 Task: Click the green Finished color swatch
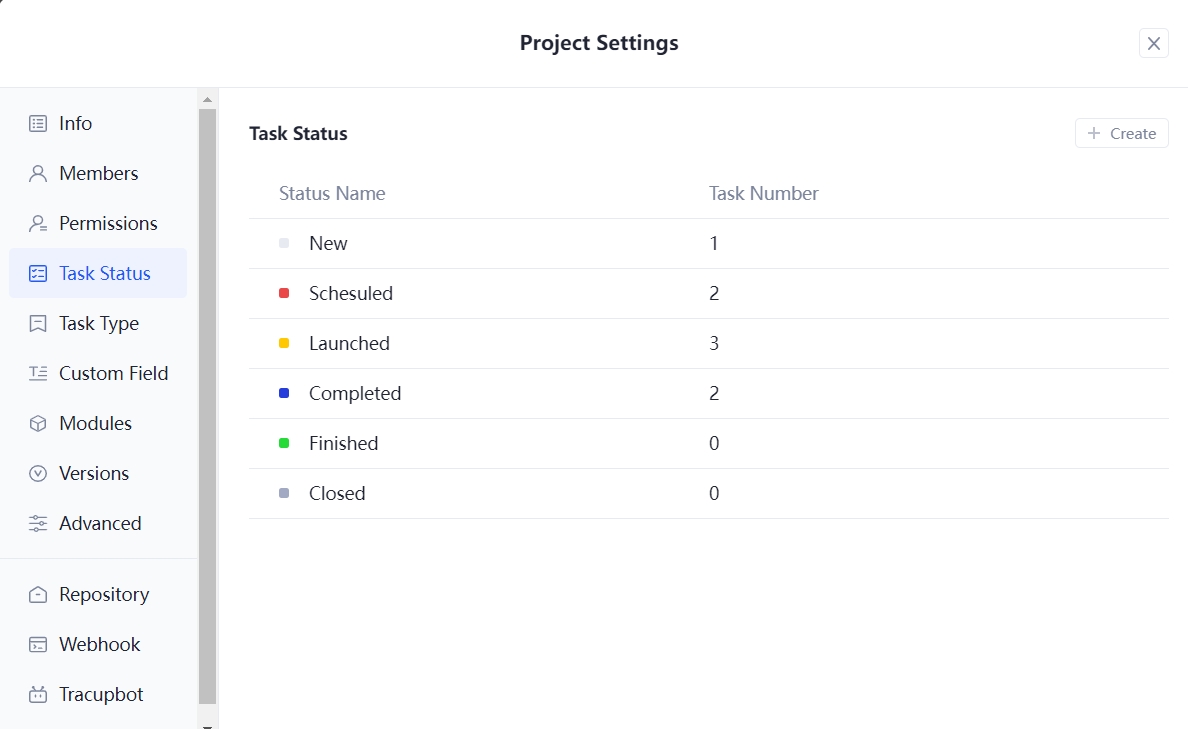coord(284,443)
